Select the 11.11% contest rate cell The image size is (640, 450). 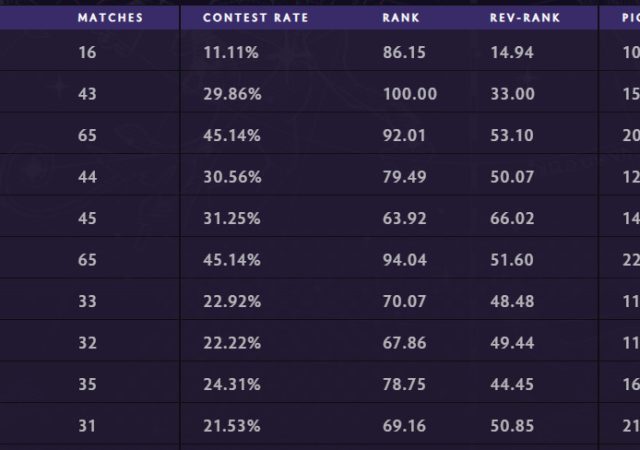click(x=231, y=52)
